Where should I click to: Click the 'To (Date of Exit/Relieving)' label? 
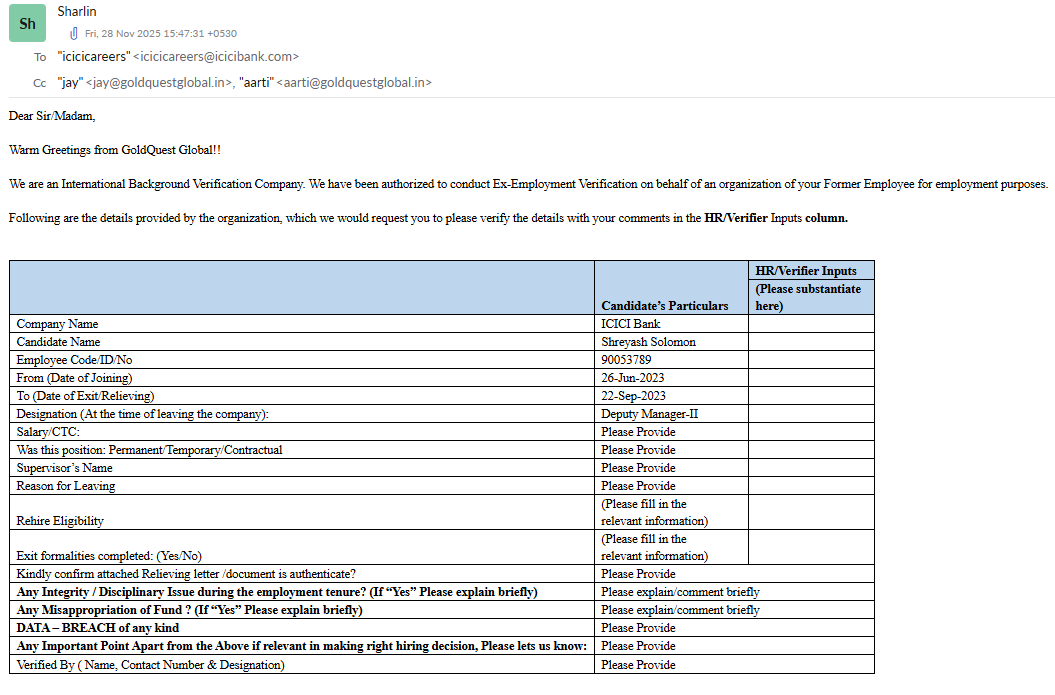tap(85, 396)
